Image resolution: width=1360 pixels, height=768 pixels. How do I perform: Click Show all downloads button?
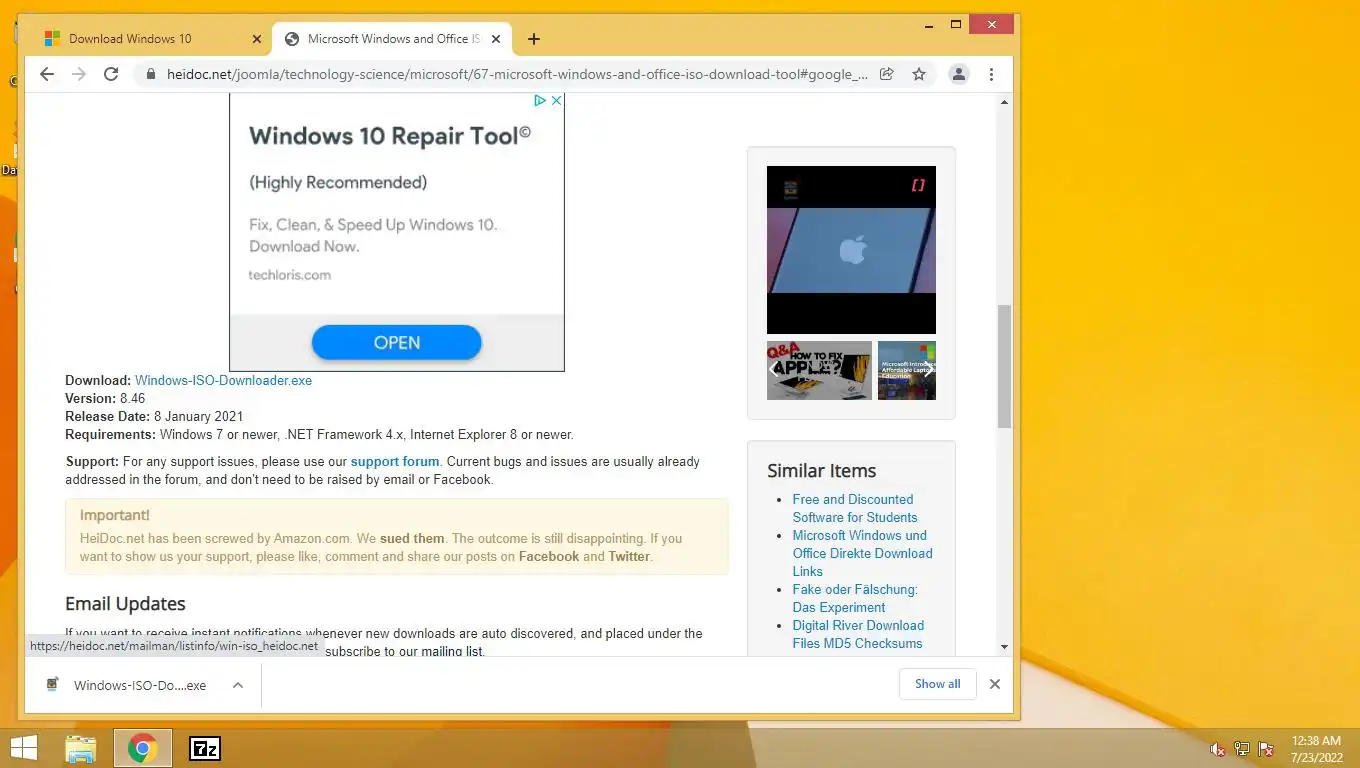(937, 684)
